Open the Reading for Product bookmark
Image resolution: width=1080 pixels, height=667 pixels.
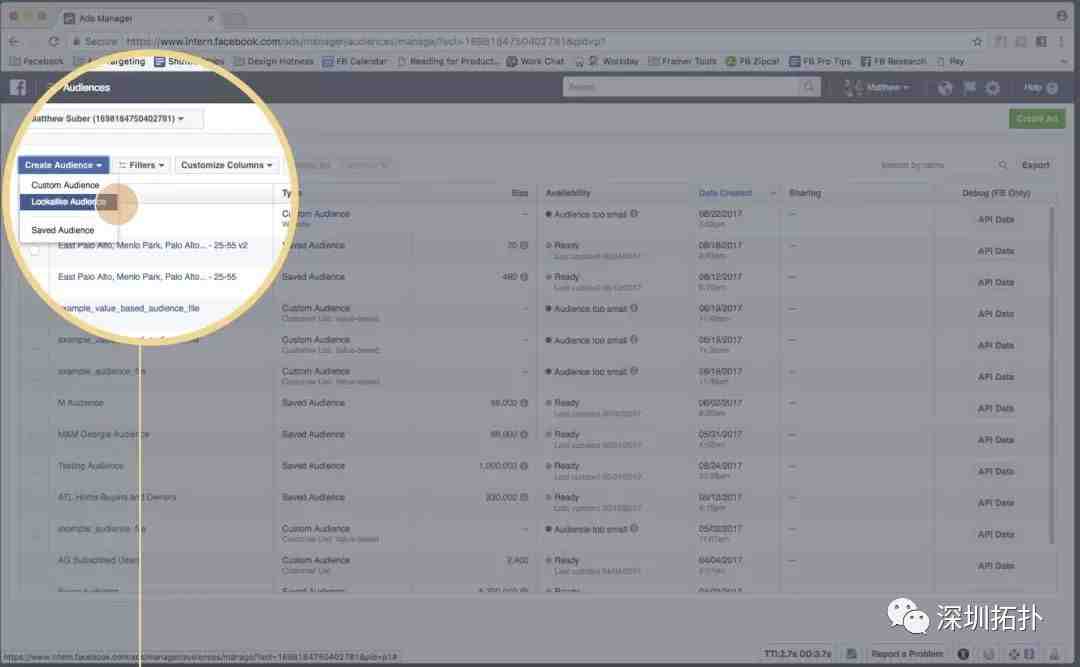(x=448, y=61)
